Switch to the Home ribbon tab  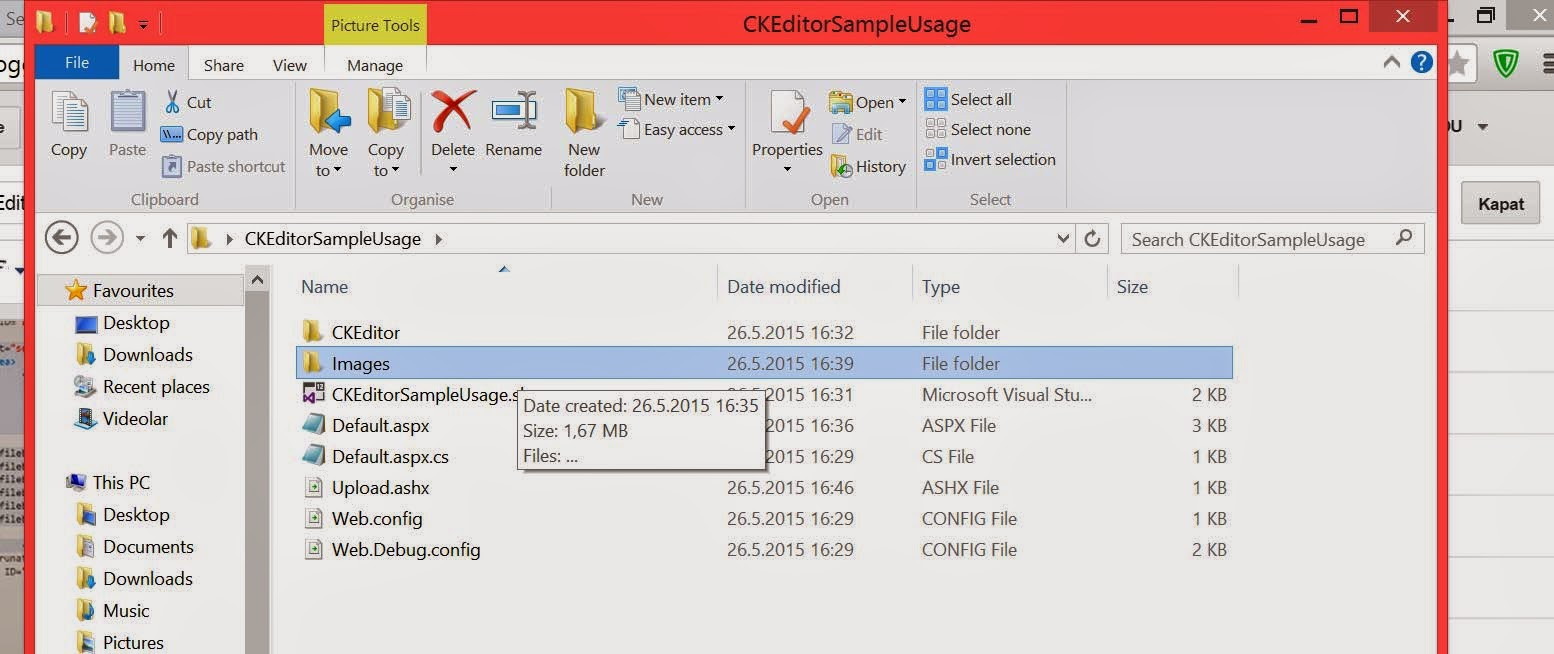click(x=154, y=65)
